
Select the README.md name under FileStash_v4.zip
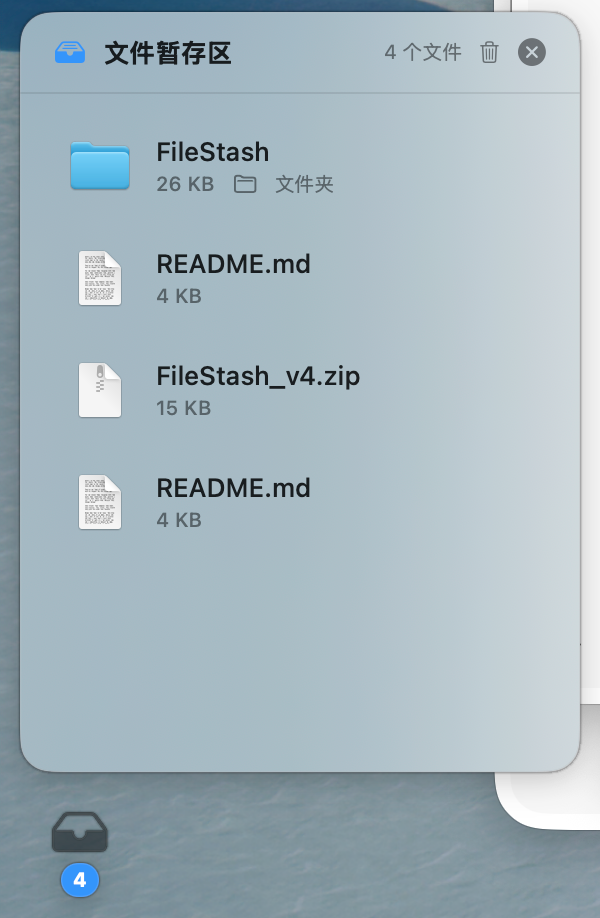click(233, 488)
